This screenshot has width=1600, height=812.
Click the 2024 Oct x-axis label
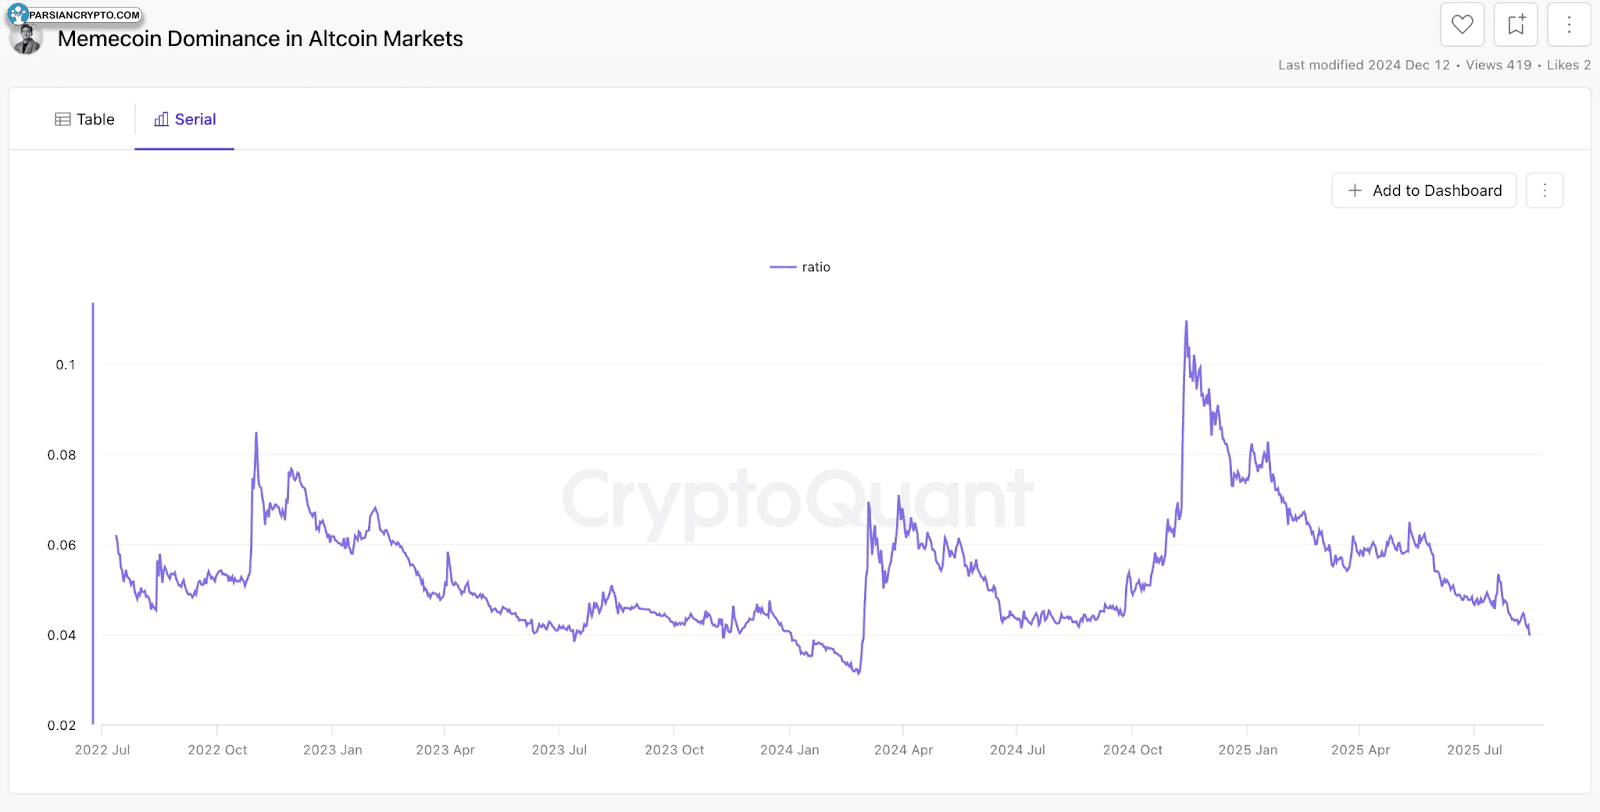coord(1132,750)
